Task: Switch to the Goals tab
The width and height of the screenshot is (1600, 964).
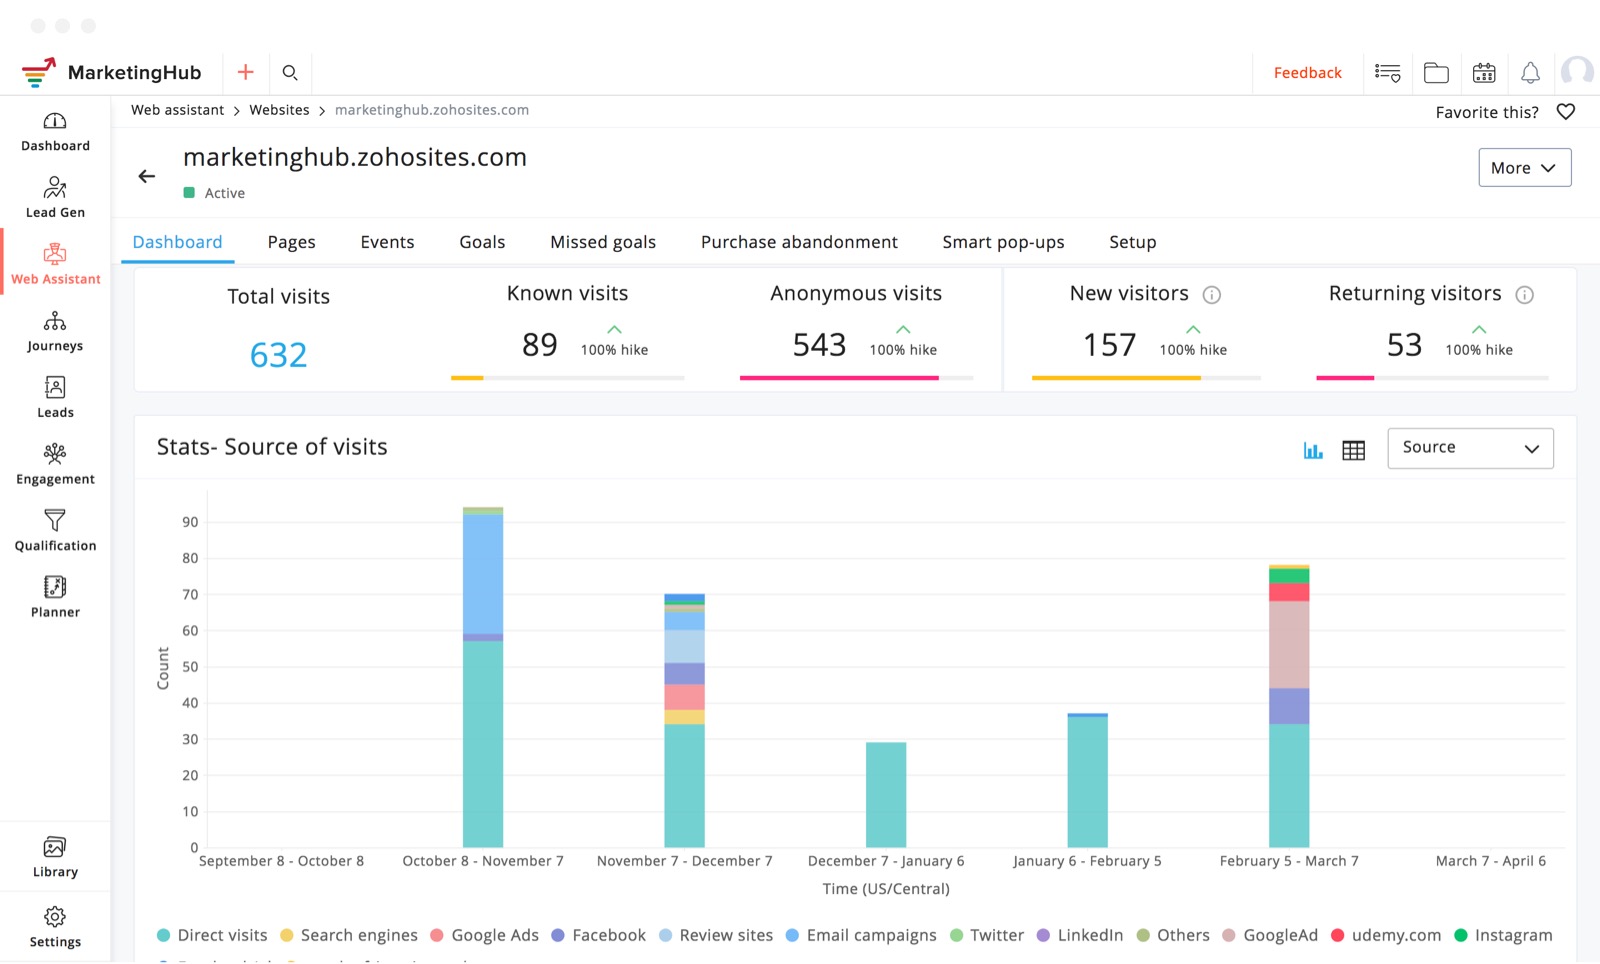Action: pyautogui.click(x=482, y=242)
